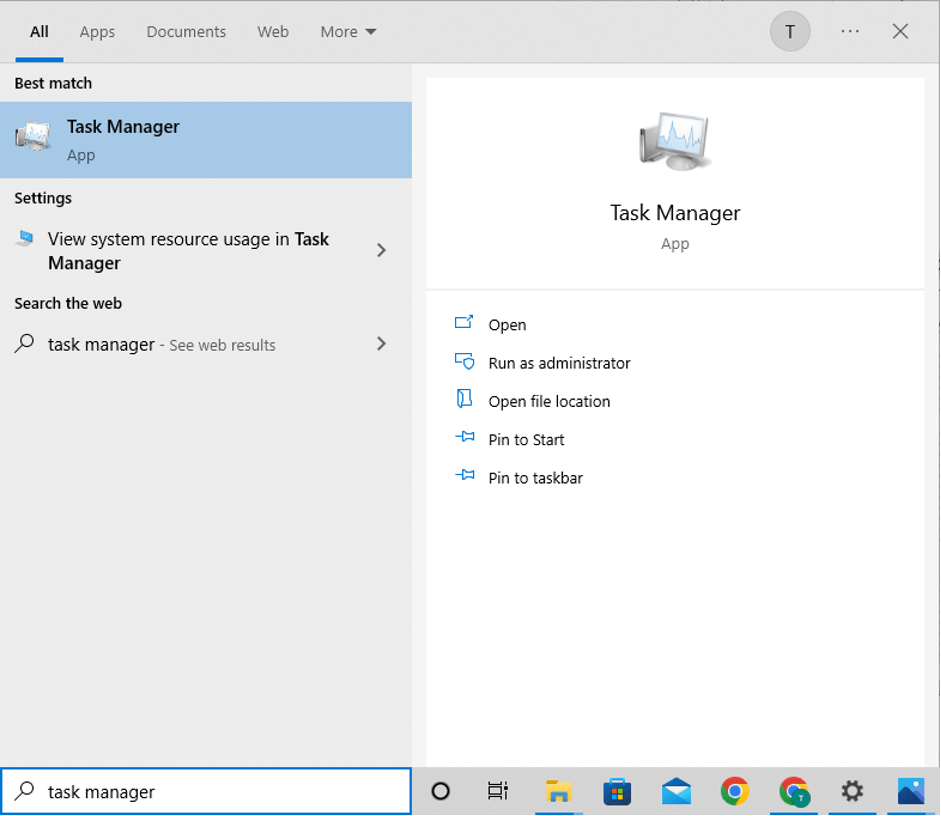Click the search box magnifier icon
941x816 pixels.
tap(24, 791)
